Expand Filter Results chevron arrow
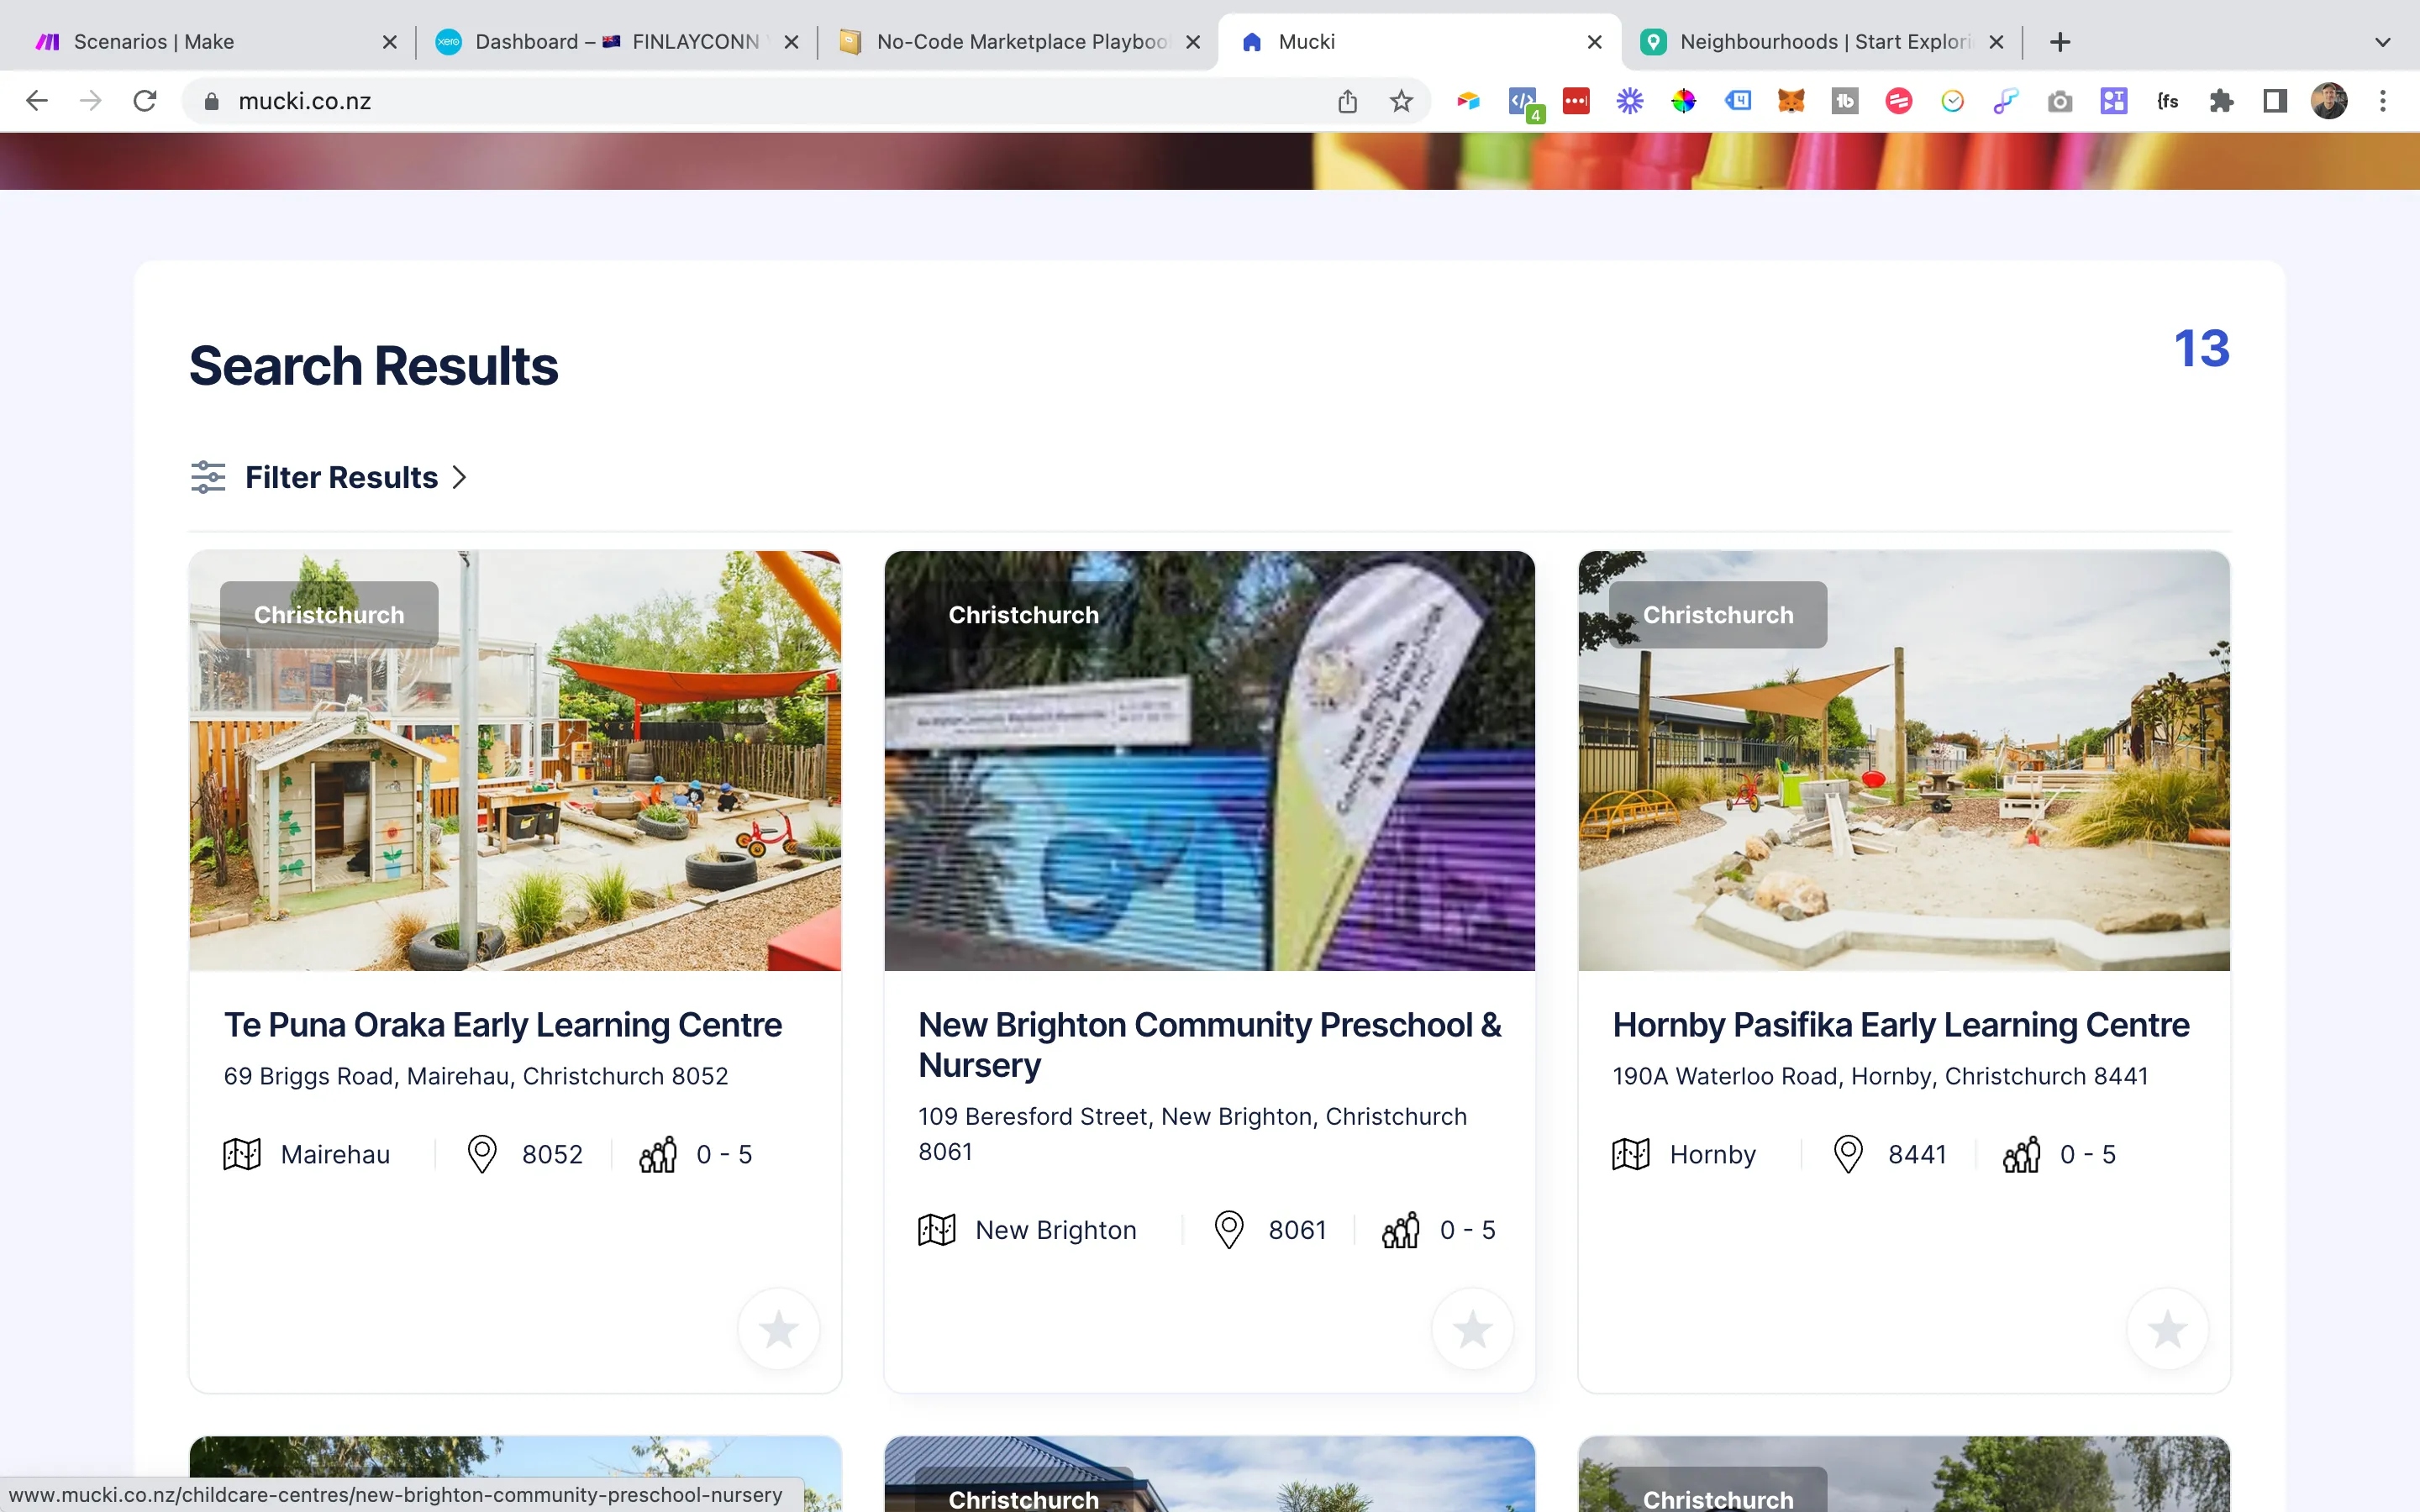 [x=459, y=477]
